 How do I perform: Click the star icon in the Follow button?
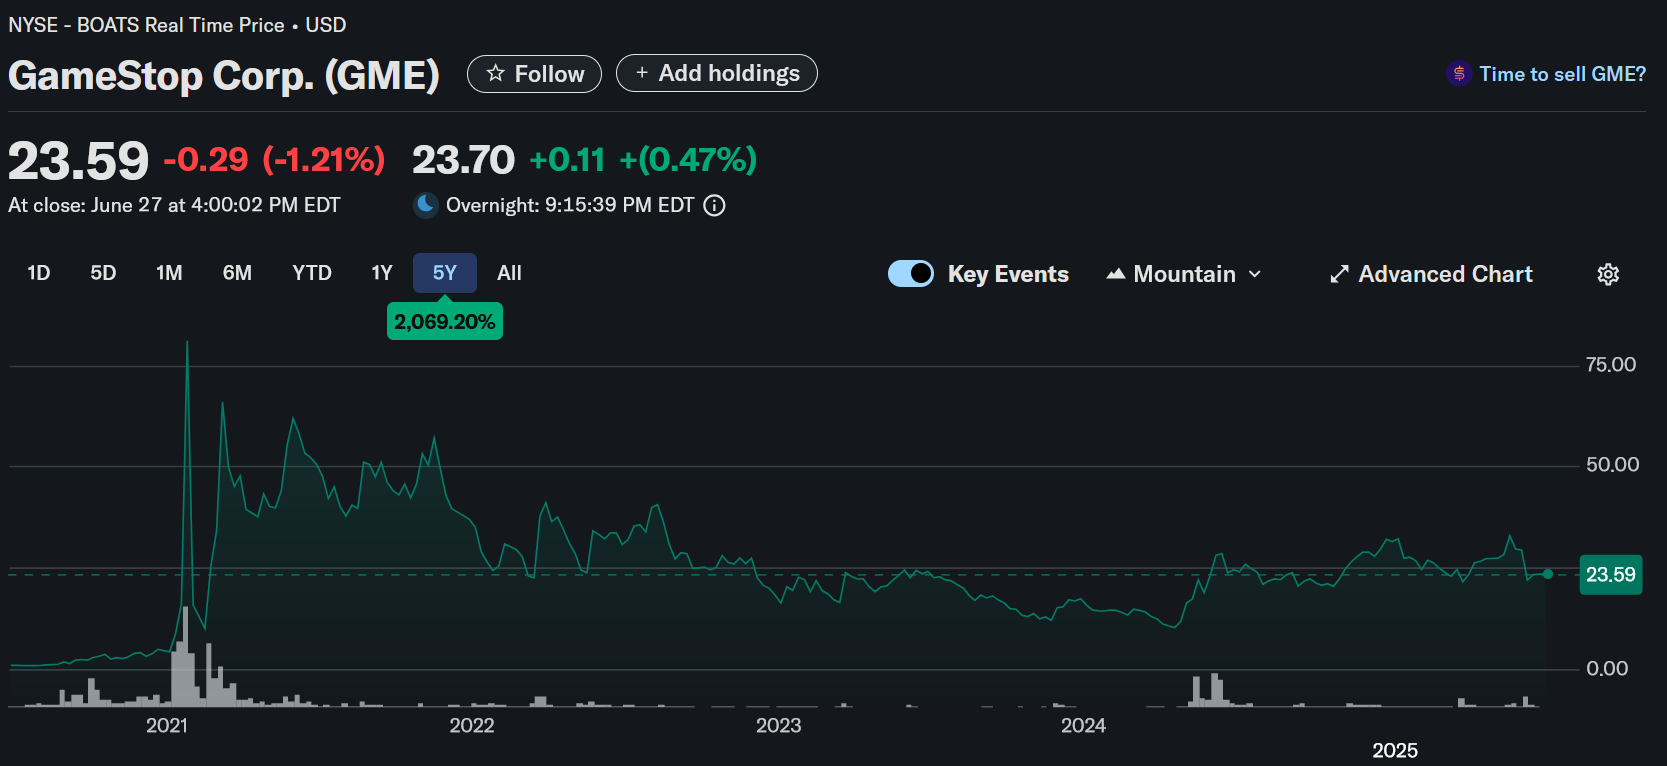[x=495, y=73]
